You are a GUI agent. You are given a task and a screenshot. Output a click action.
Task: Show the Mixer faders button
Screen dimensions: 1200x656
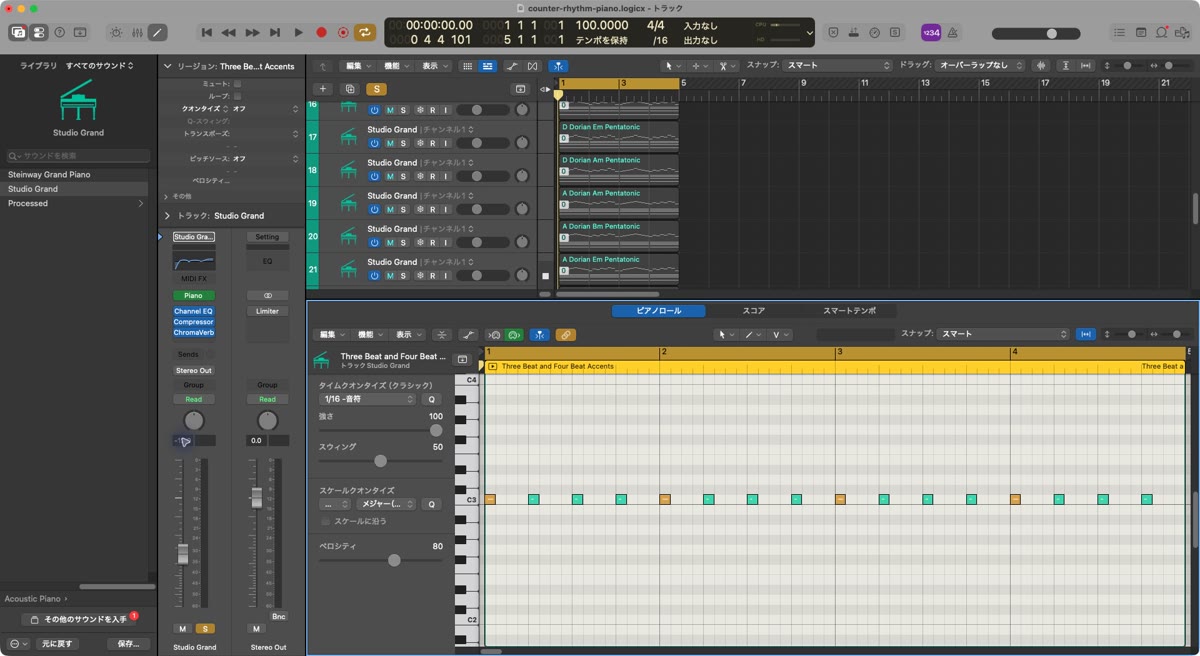[137, 32]
